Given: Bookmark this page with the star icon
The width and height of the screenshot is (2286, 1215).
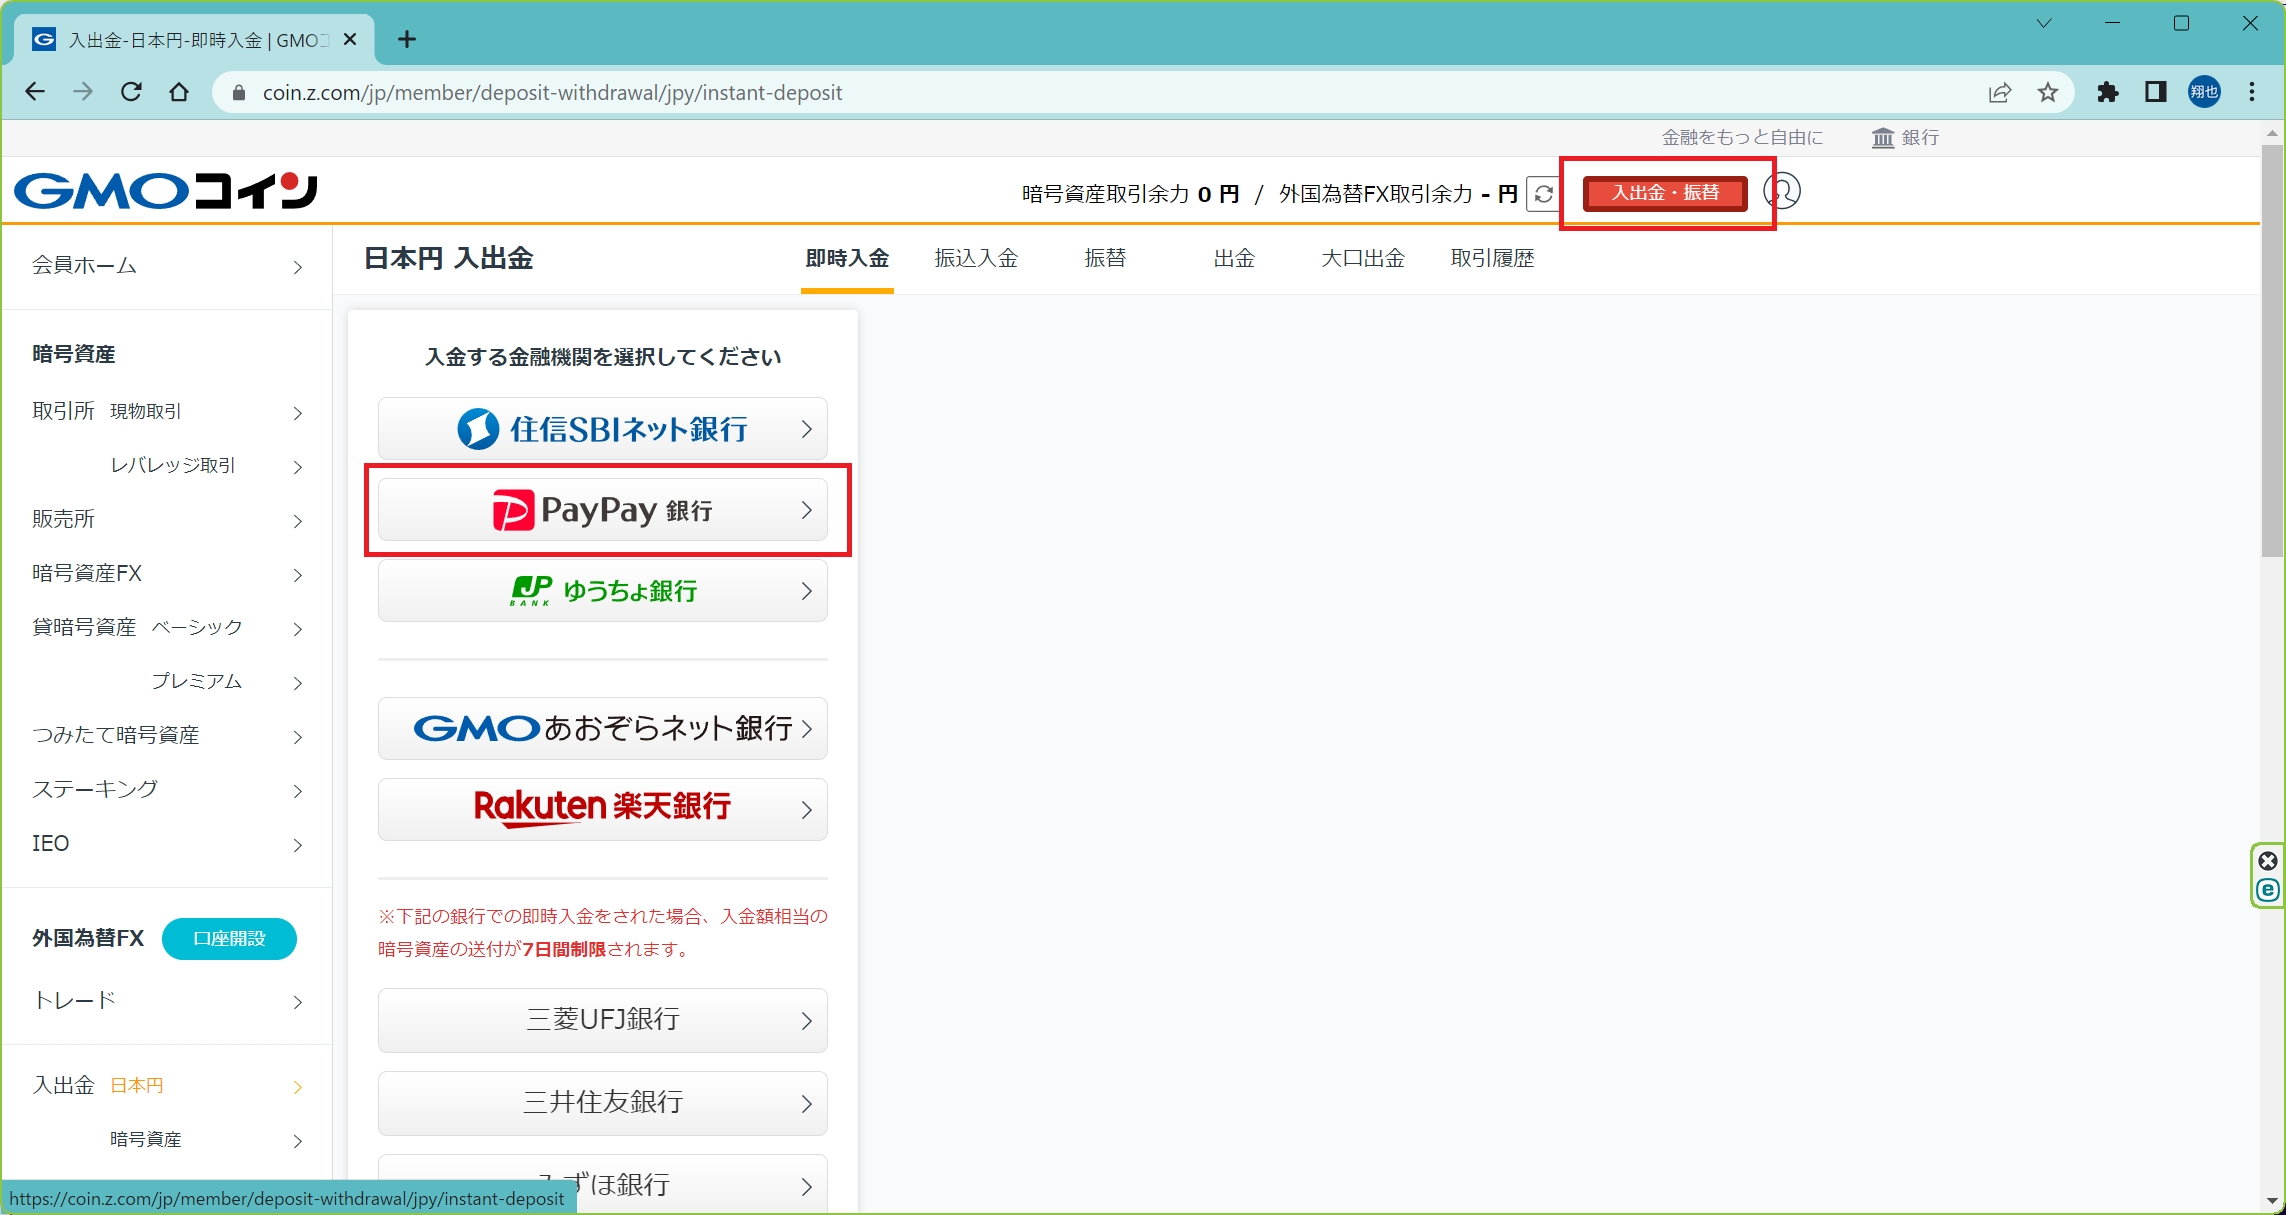Looking at the screenshot, I should (x=2048, y=93).
